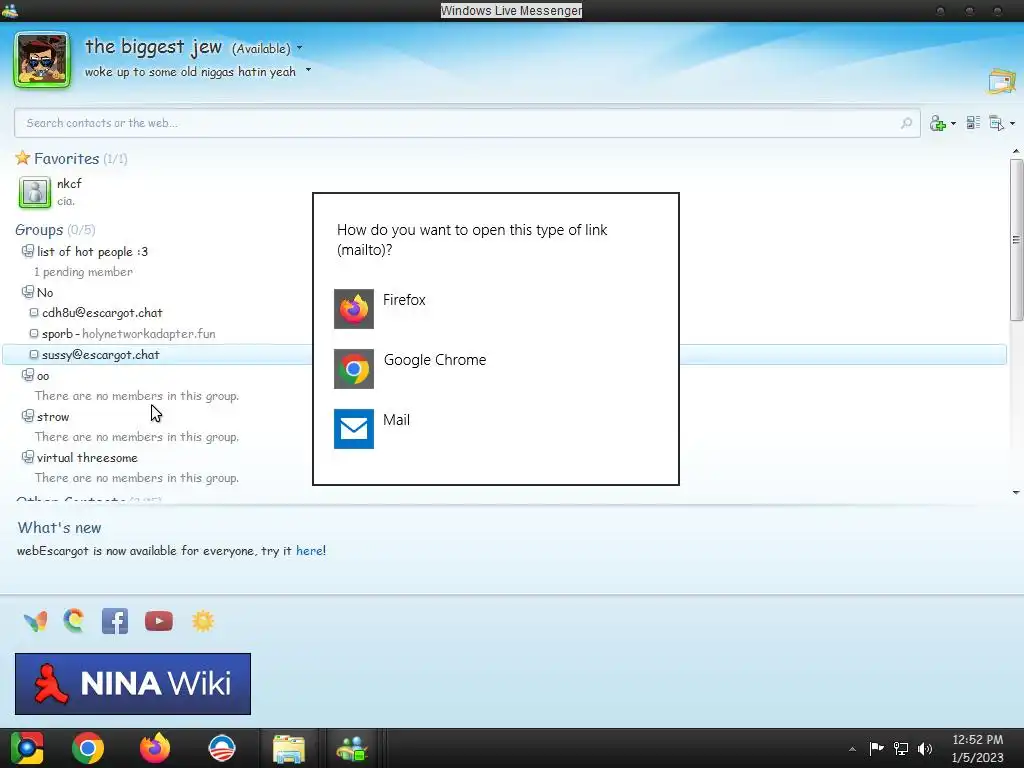1024x768 pixels.
Task: Select favorite contact nkcf
Action: click(69, 184)
